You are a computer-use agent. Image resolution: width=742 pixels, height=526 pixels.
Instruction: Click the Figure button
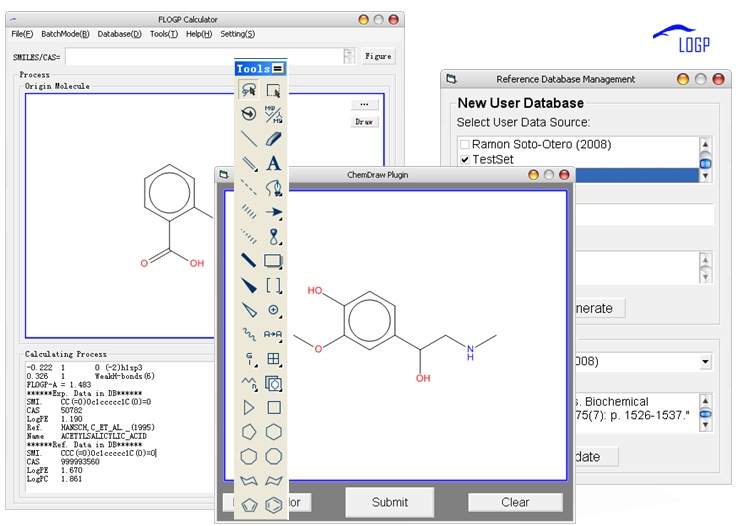pyautogui.click(x=378, y=56)
